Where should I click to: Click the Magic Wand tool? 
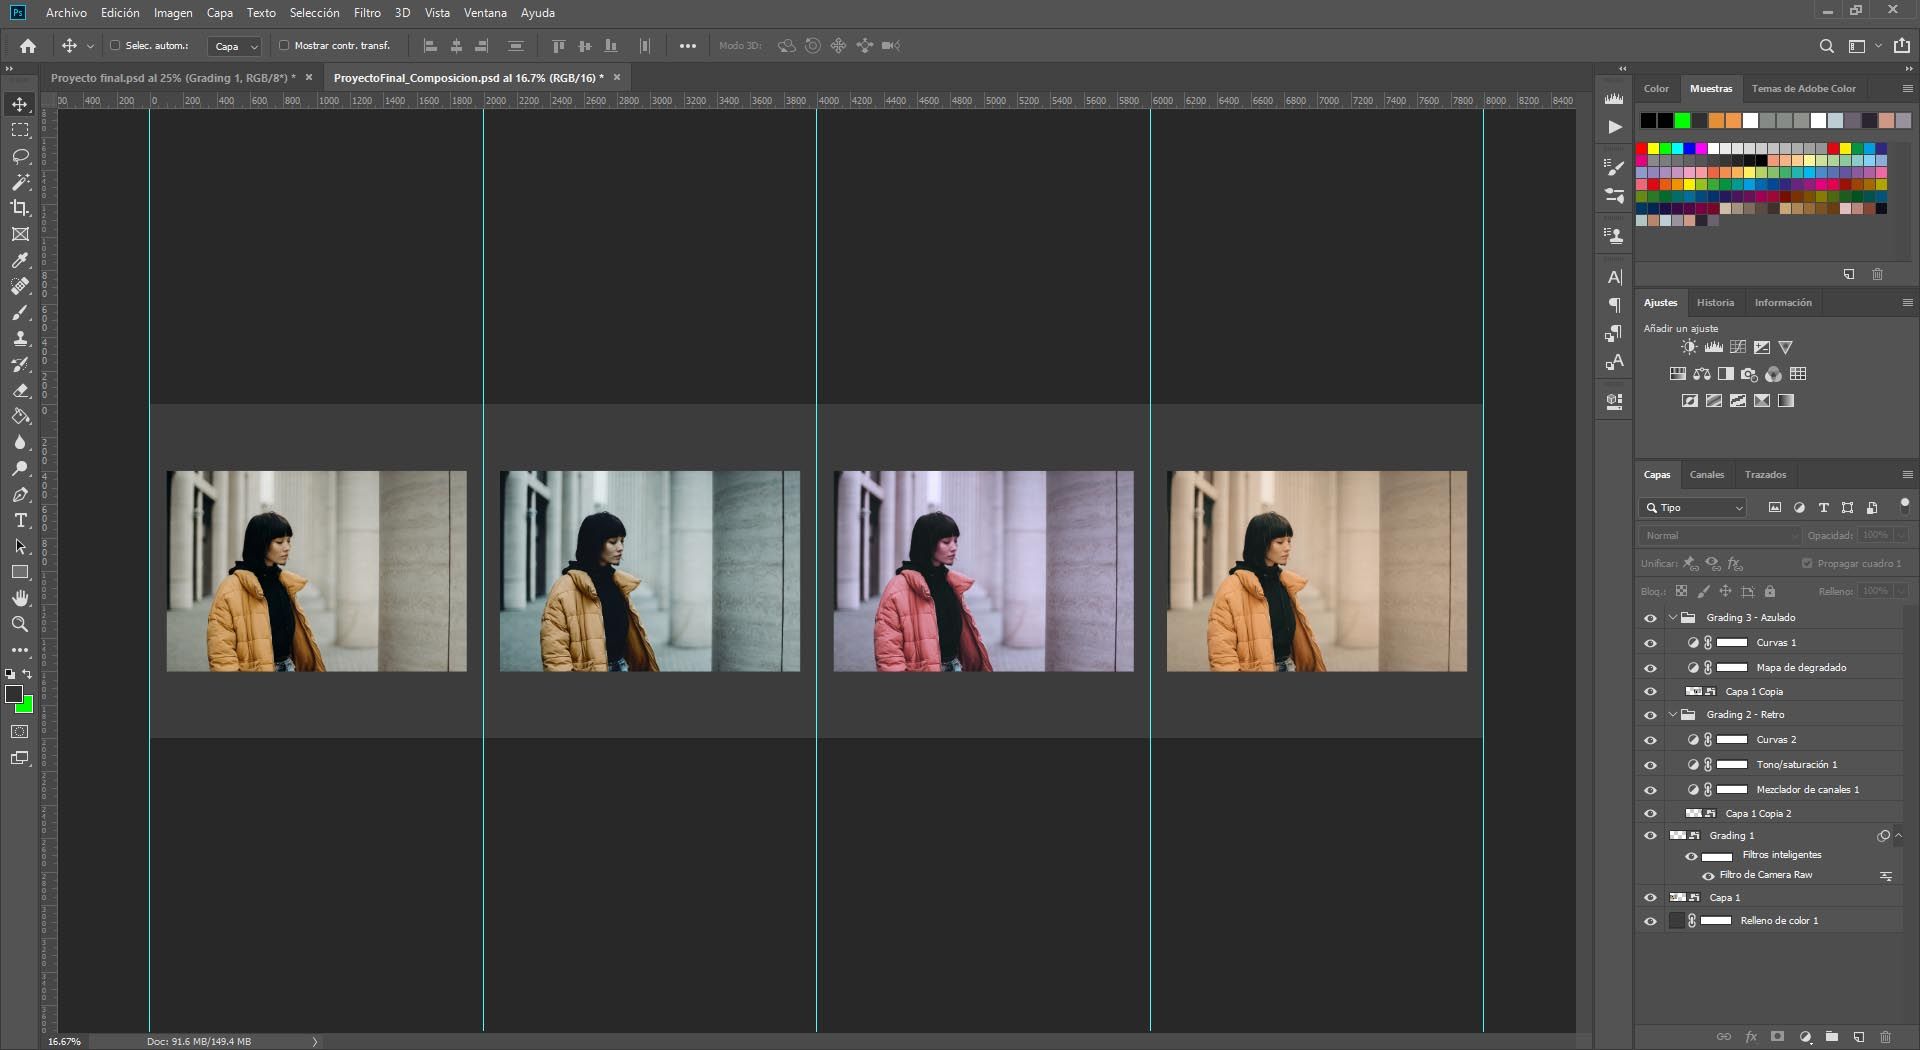(20, 182)
